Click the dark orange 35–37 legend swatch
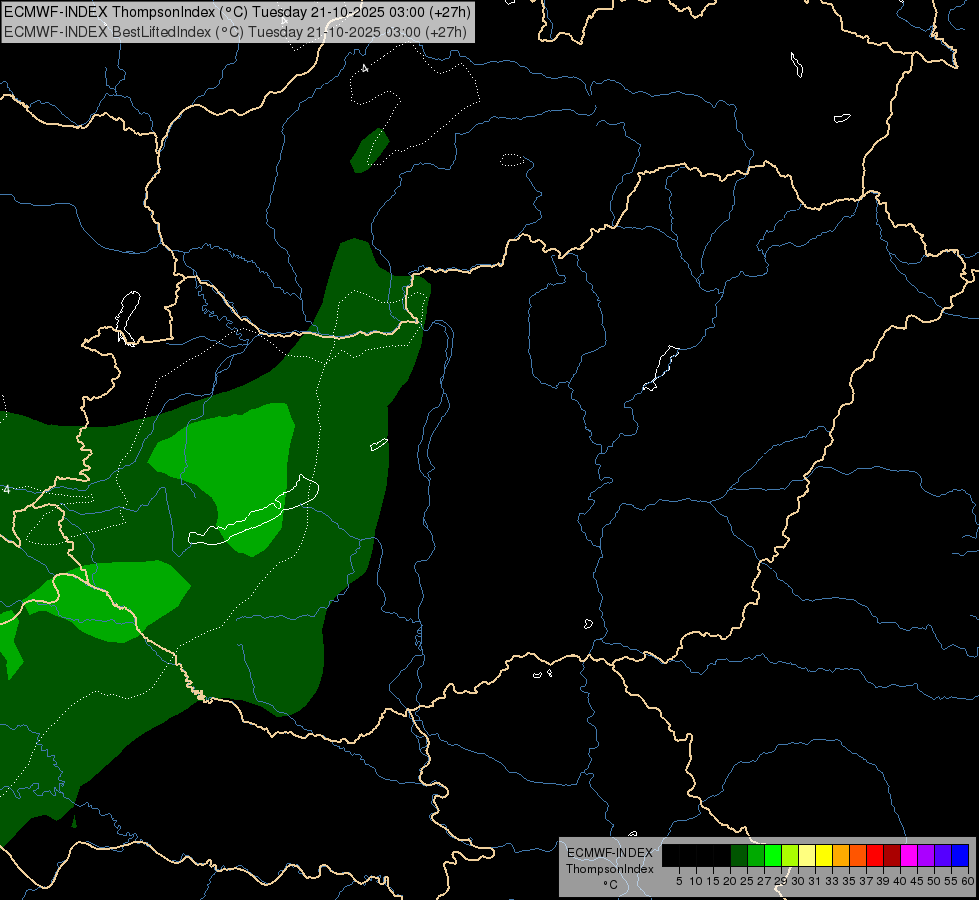Screen dimensions: 979x900 coord(858,855)
